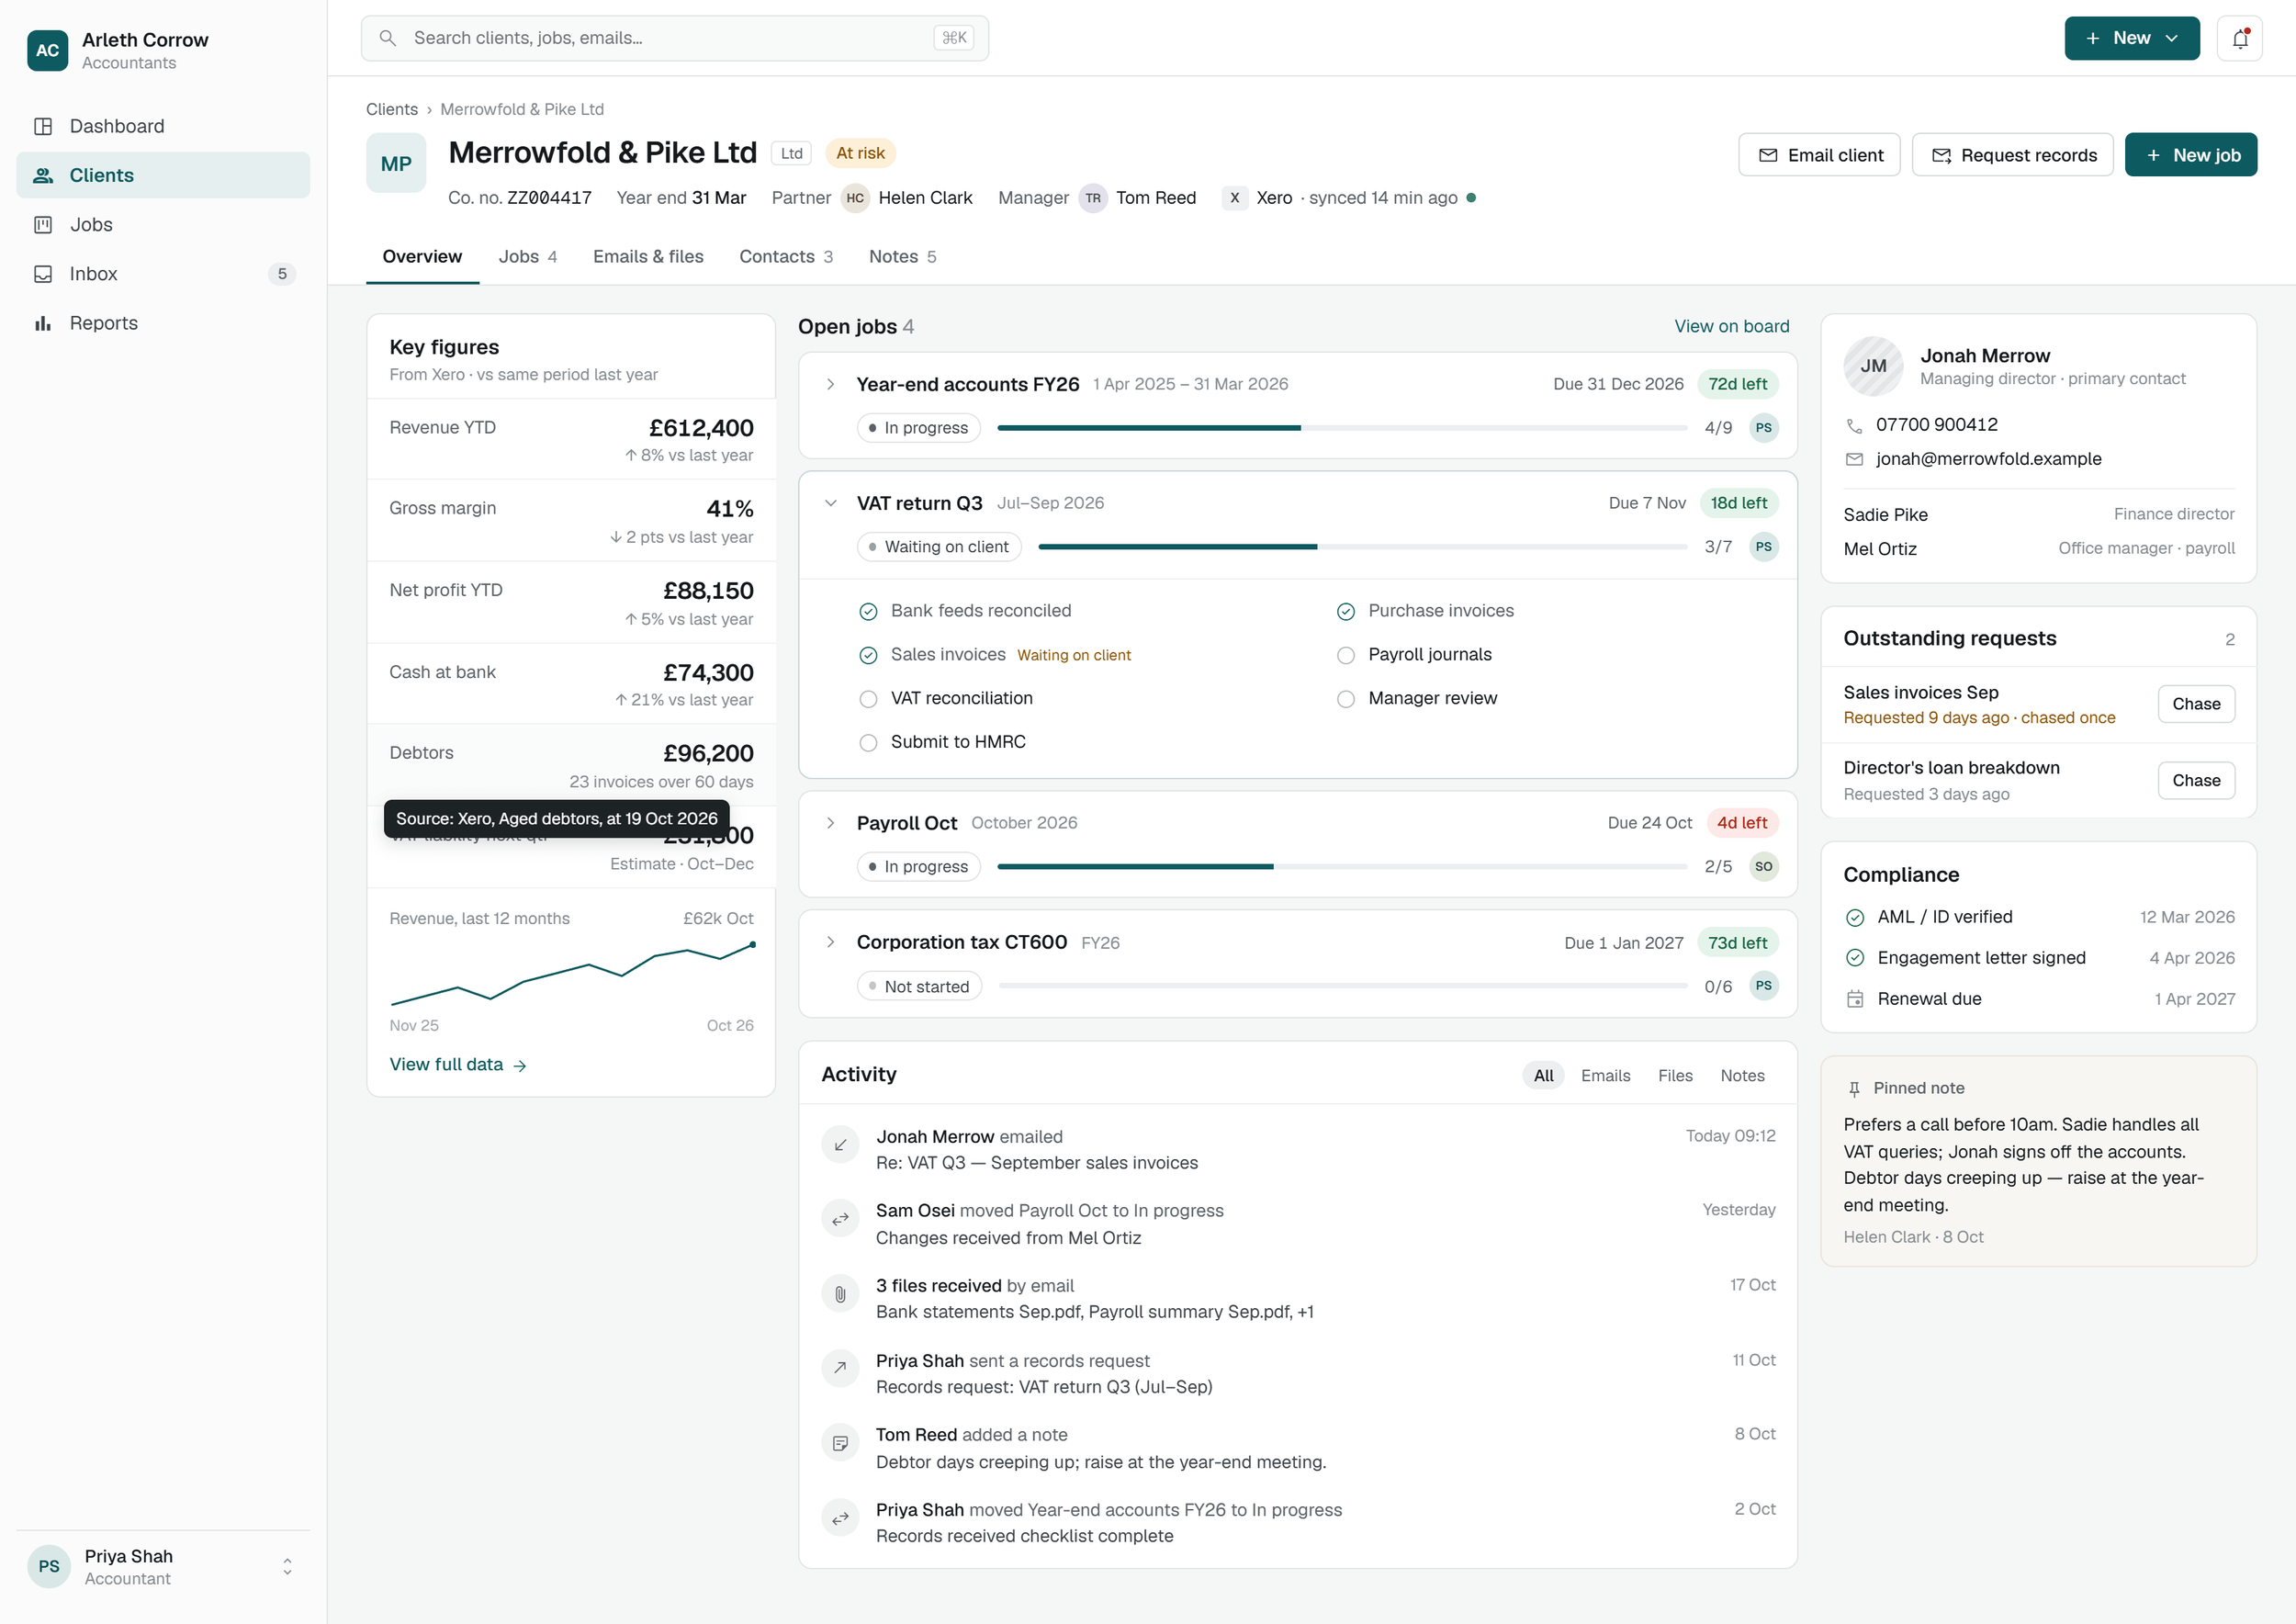This screenshot has width=2296, height=1624.
Task: Expand the Payroll Oct job
Action: coord(830,823)
